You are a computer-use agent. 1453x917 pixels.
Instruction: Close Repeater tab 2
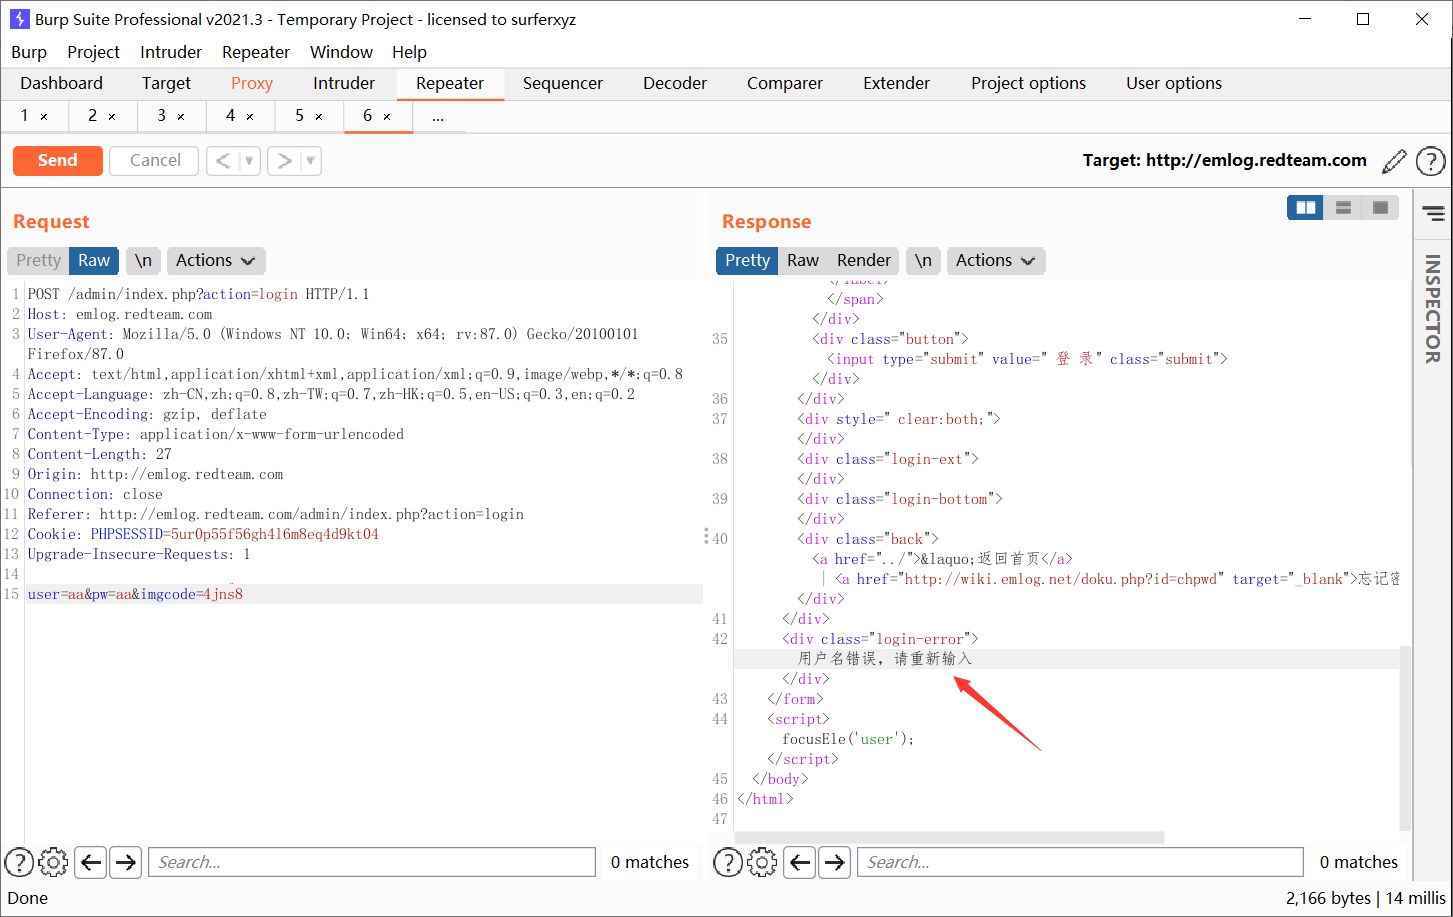click(112, 117)
